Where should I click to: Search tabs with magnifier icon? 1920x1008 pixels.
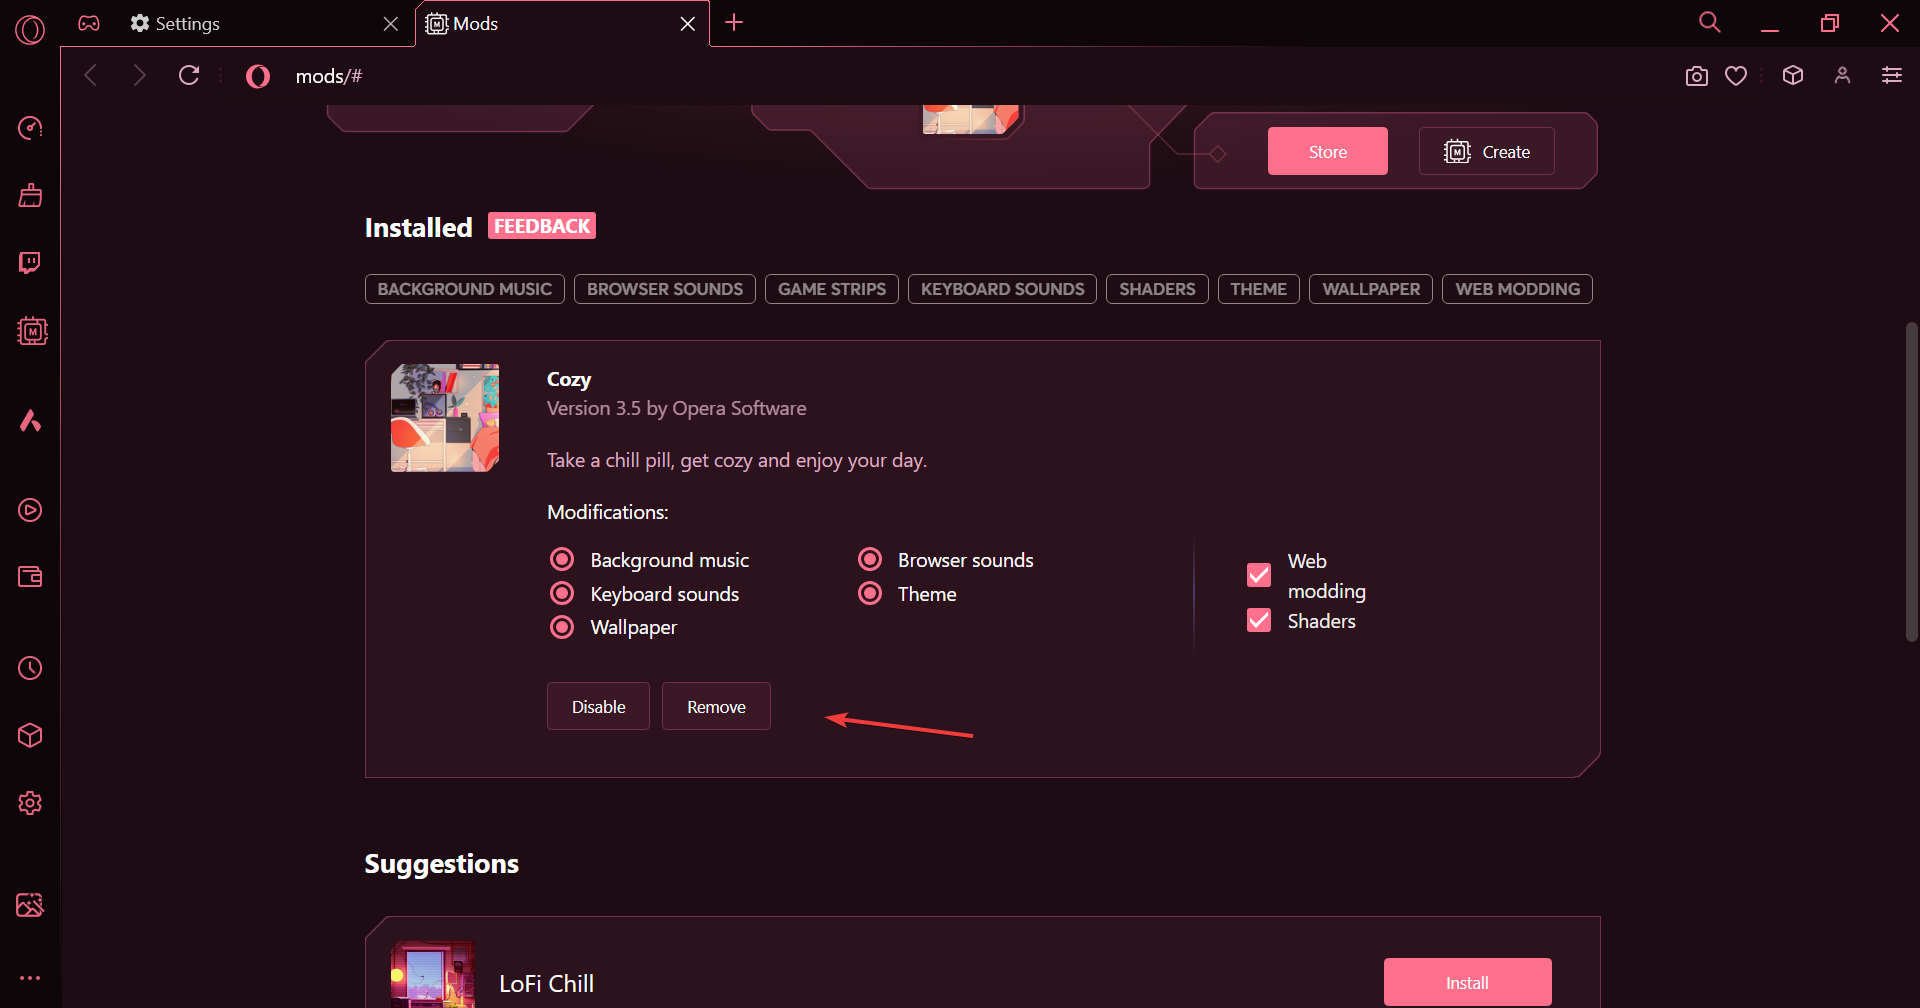tap(1710, 22)
